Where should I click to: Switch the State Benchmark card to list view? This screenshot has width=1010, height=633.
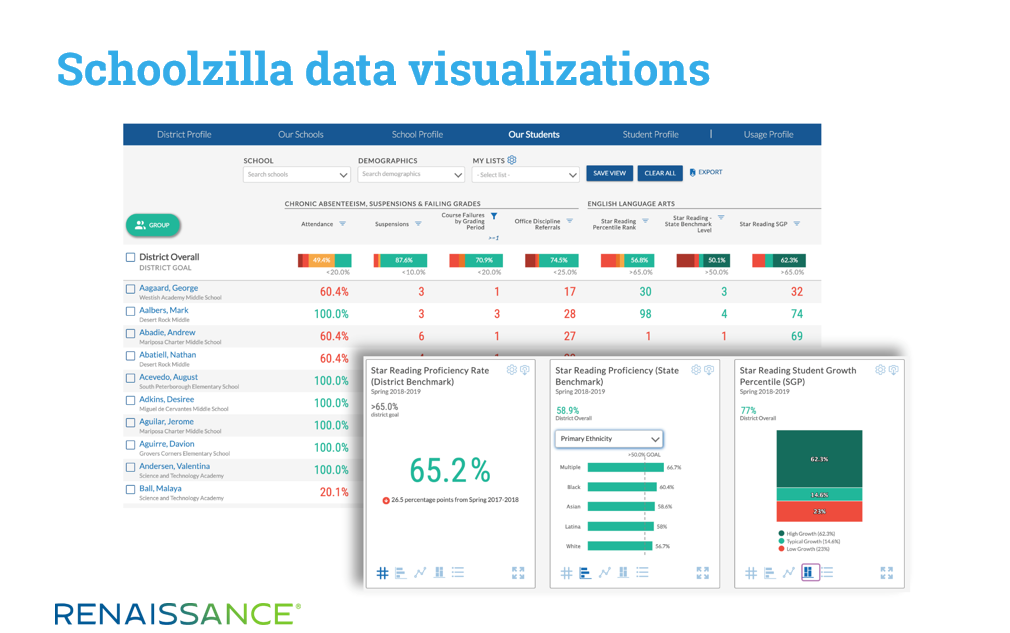point(642,572)
